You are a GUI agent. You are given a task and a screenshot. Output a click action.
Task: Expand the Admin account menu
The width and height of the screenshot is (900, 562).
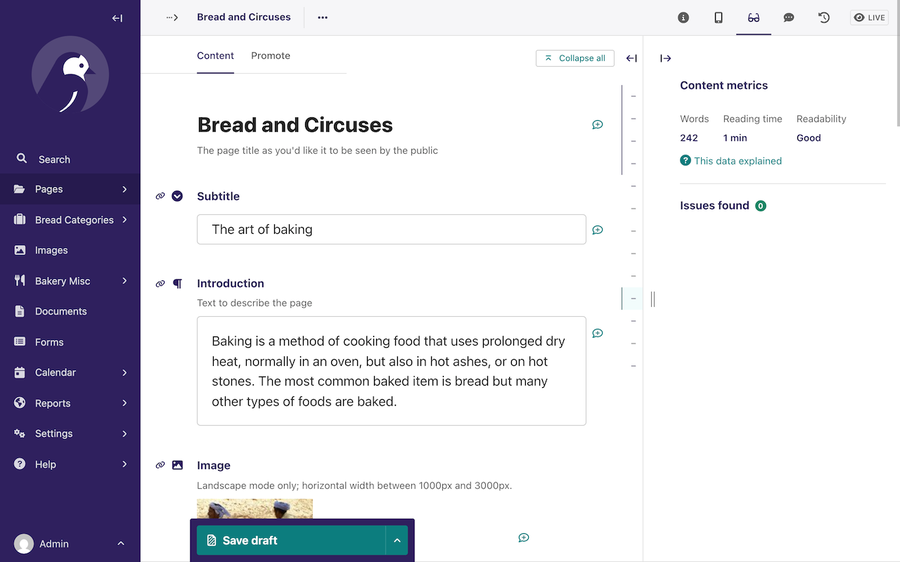(120, 544)
